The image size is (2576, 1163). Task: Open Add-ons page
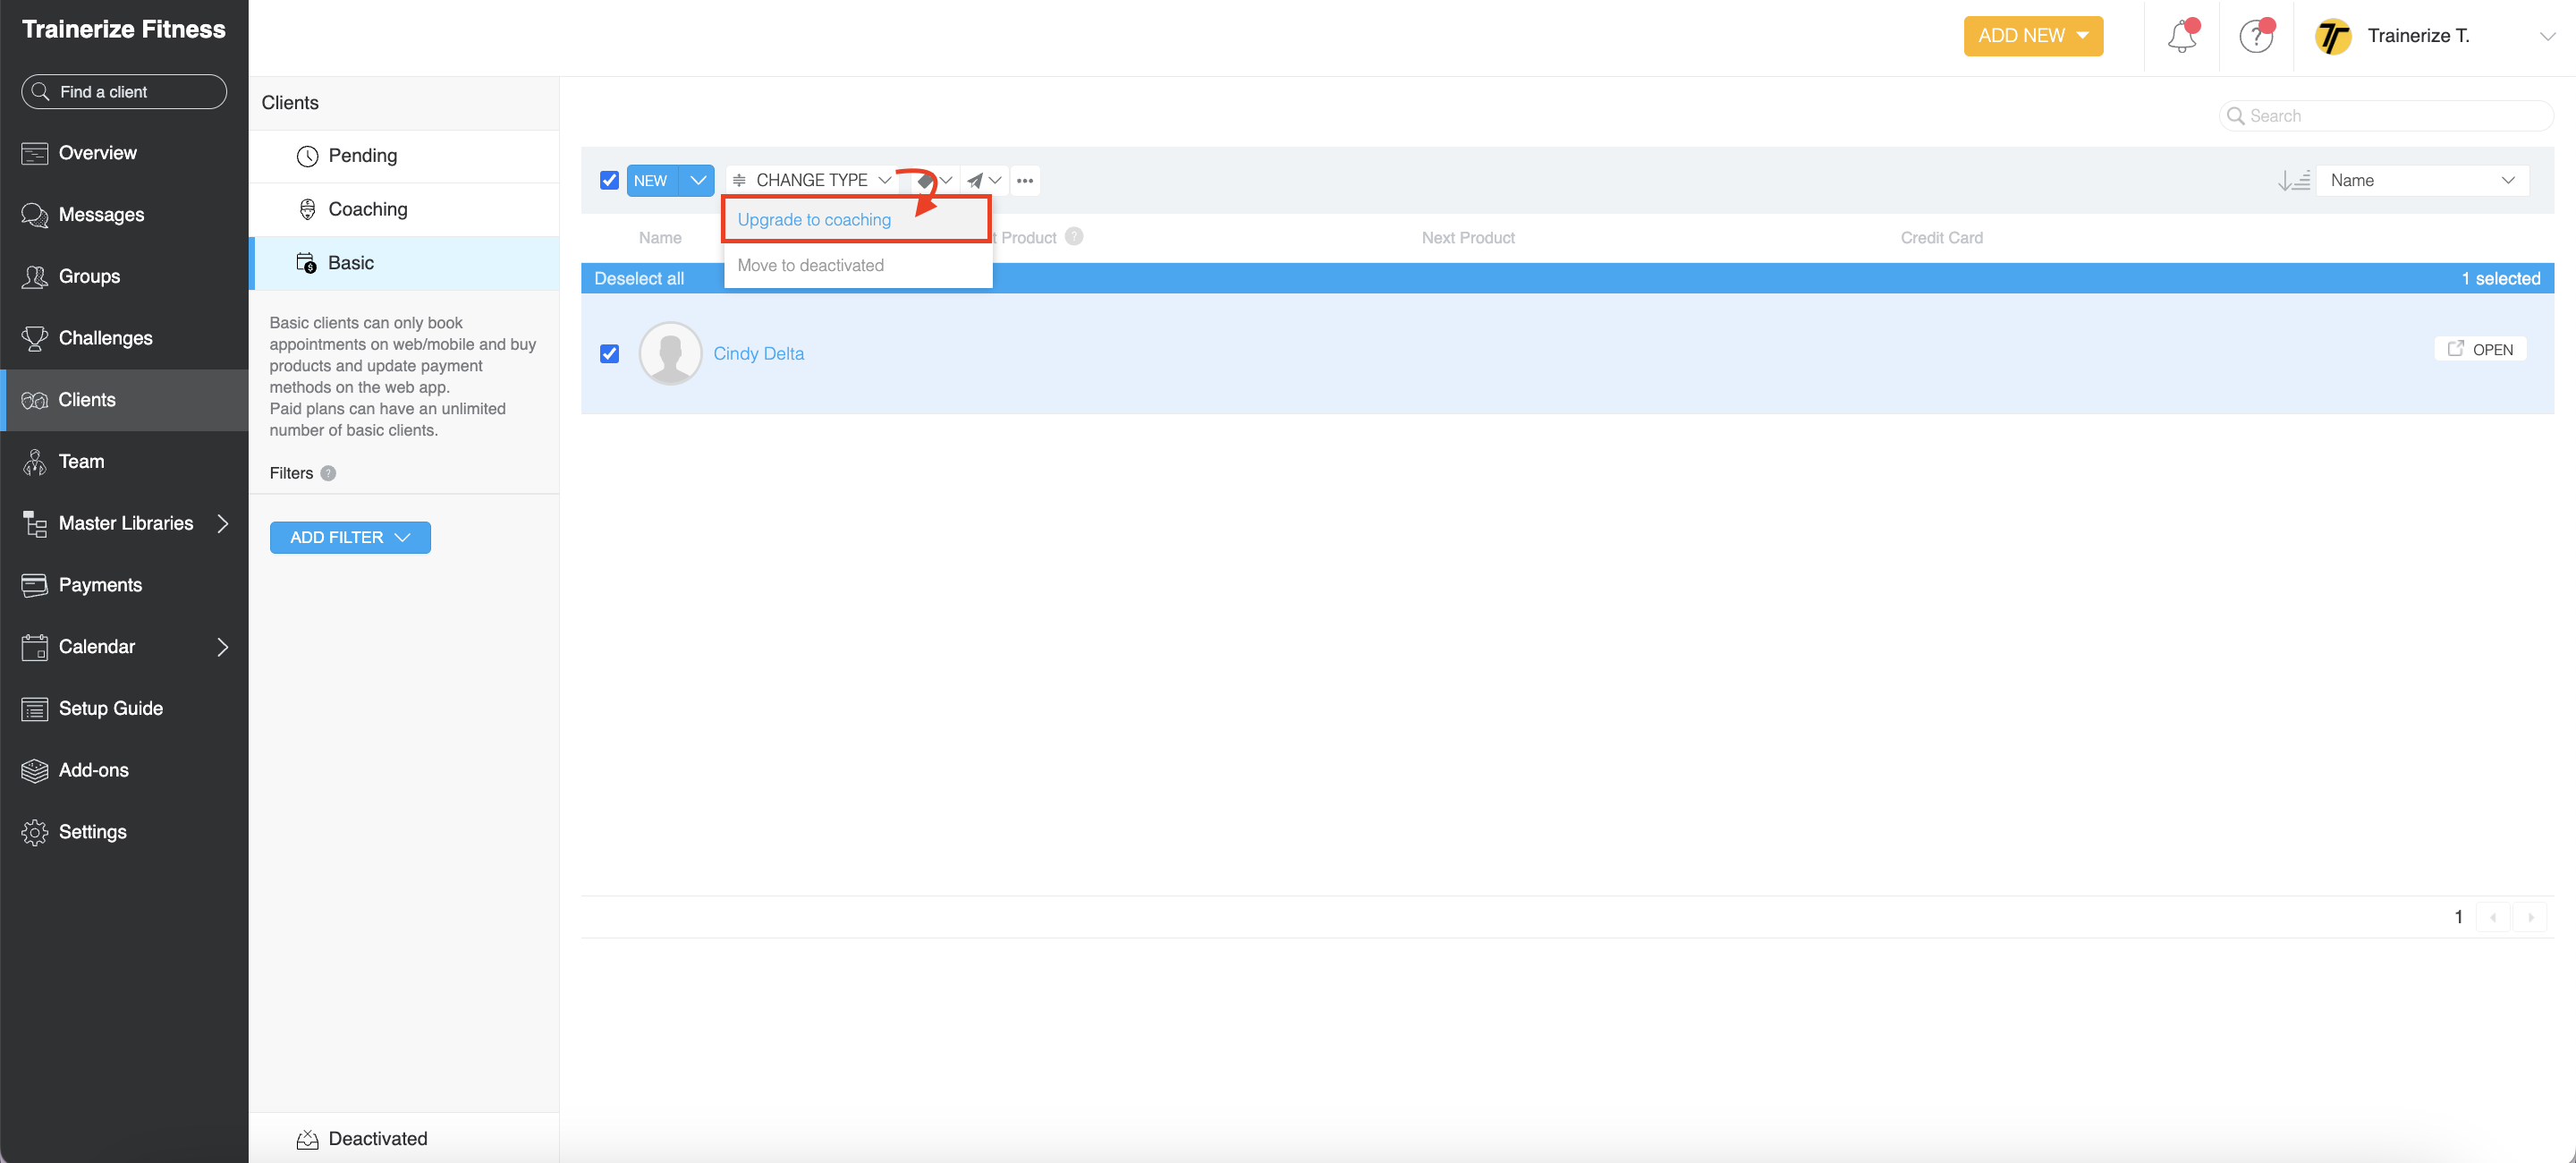click(124, 770)
